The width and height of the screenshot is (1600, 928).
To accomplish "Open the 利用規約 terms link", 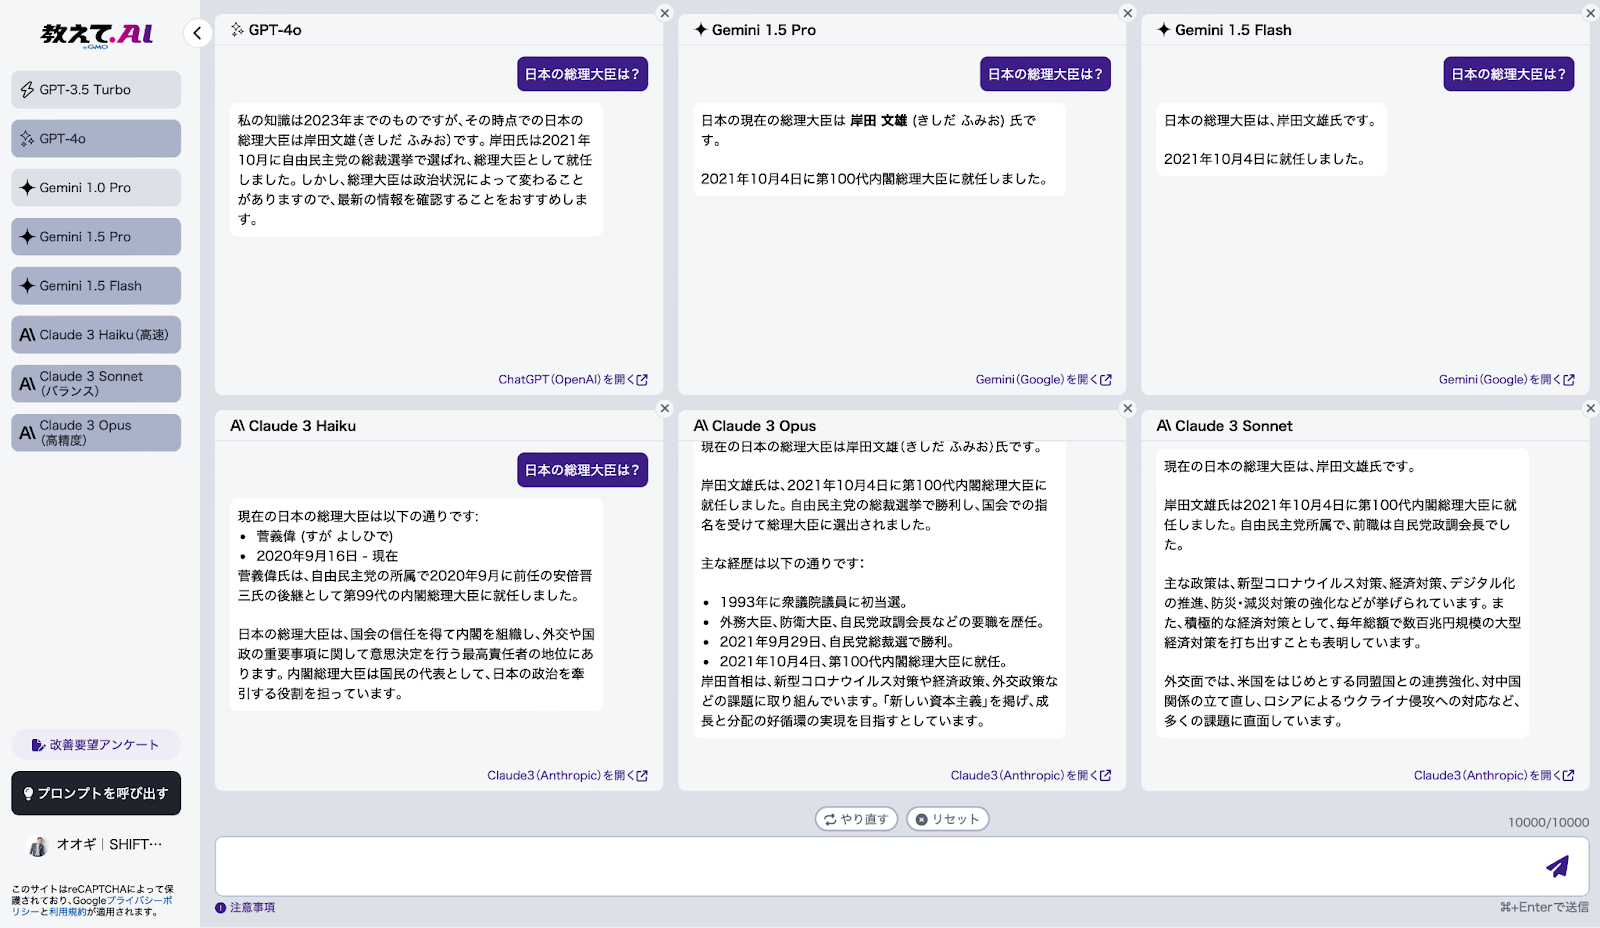I will (67, 912).
